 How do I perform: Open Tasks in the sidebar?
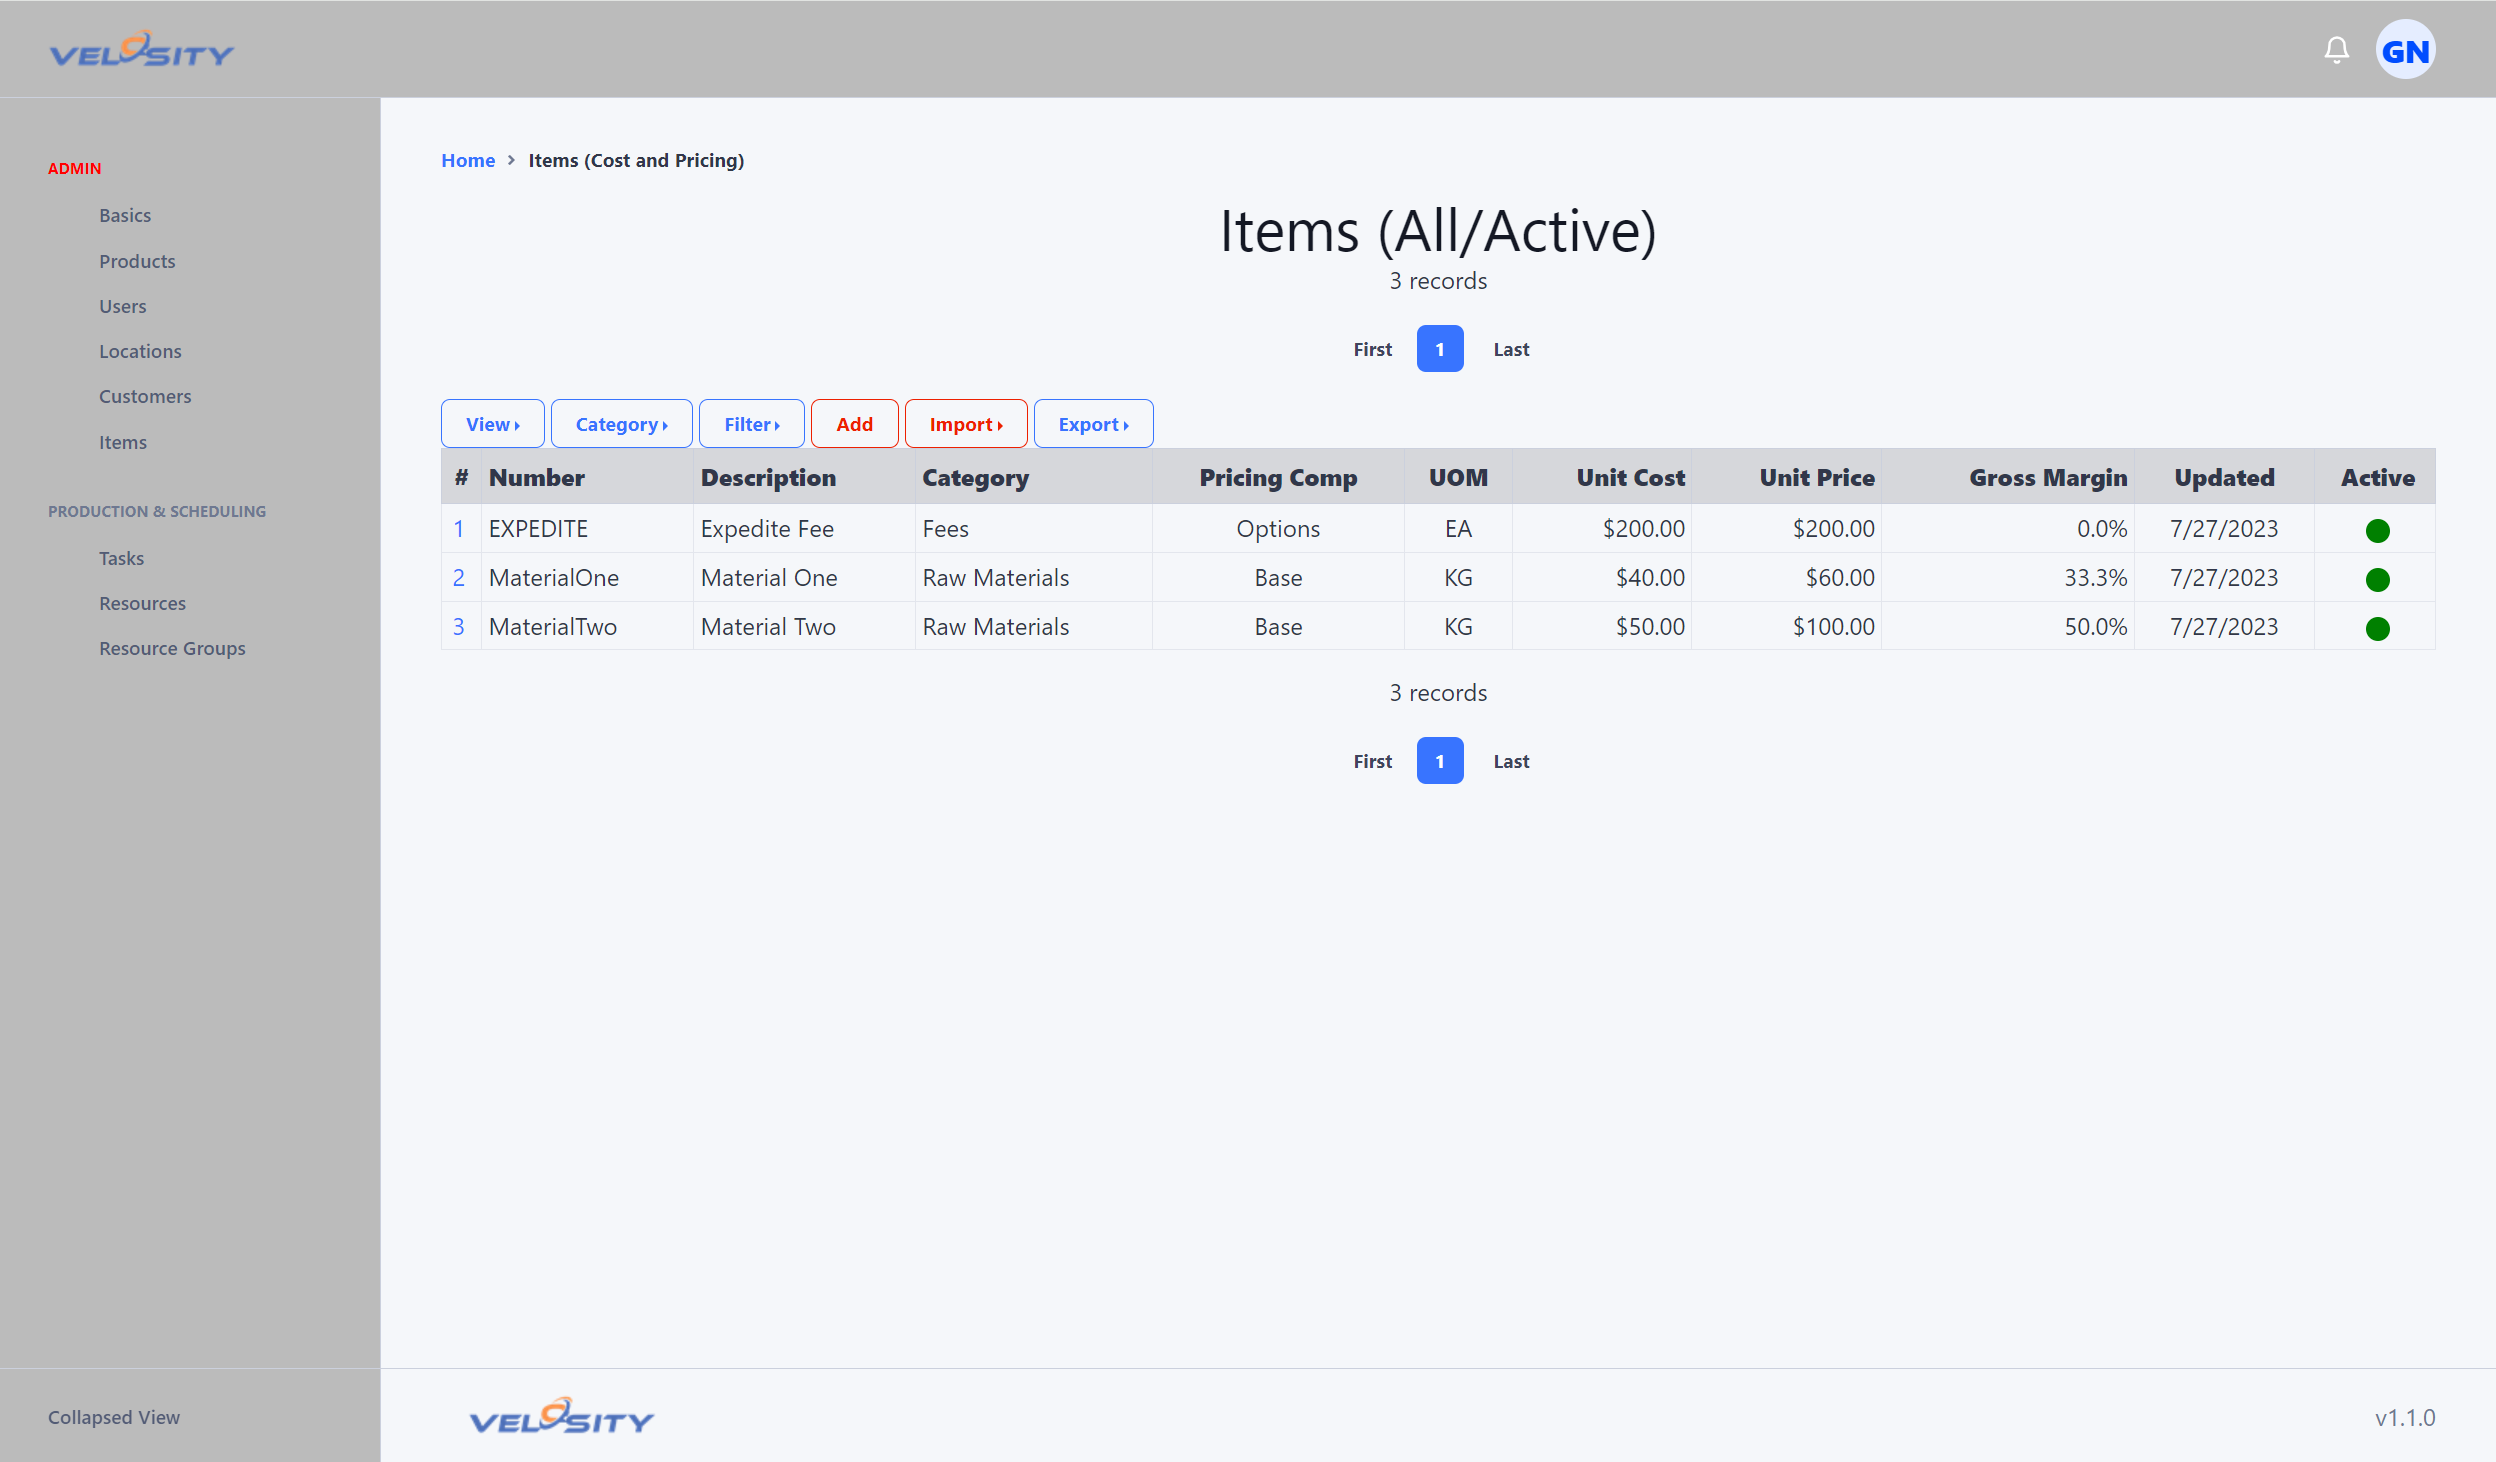coord(121,558)
